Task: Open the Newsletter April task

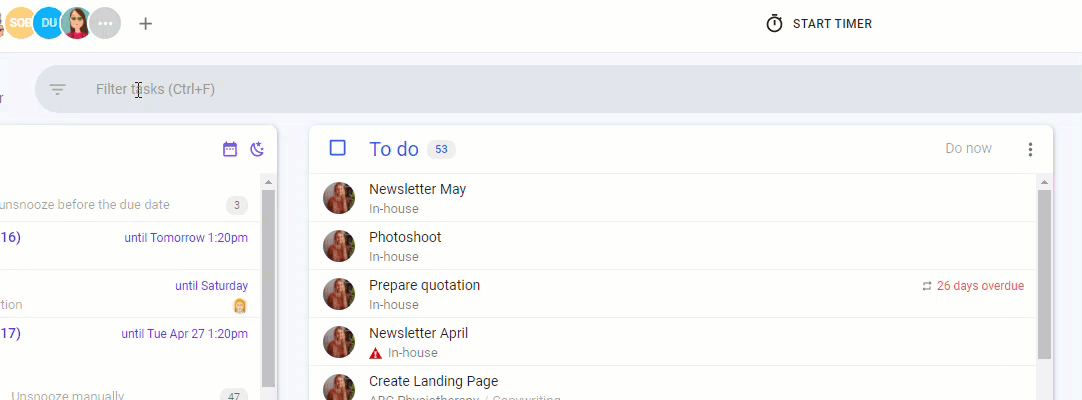Action: pyautogui.click(x=673, y=342)
